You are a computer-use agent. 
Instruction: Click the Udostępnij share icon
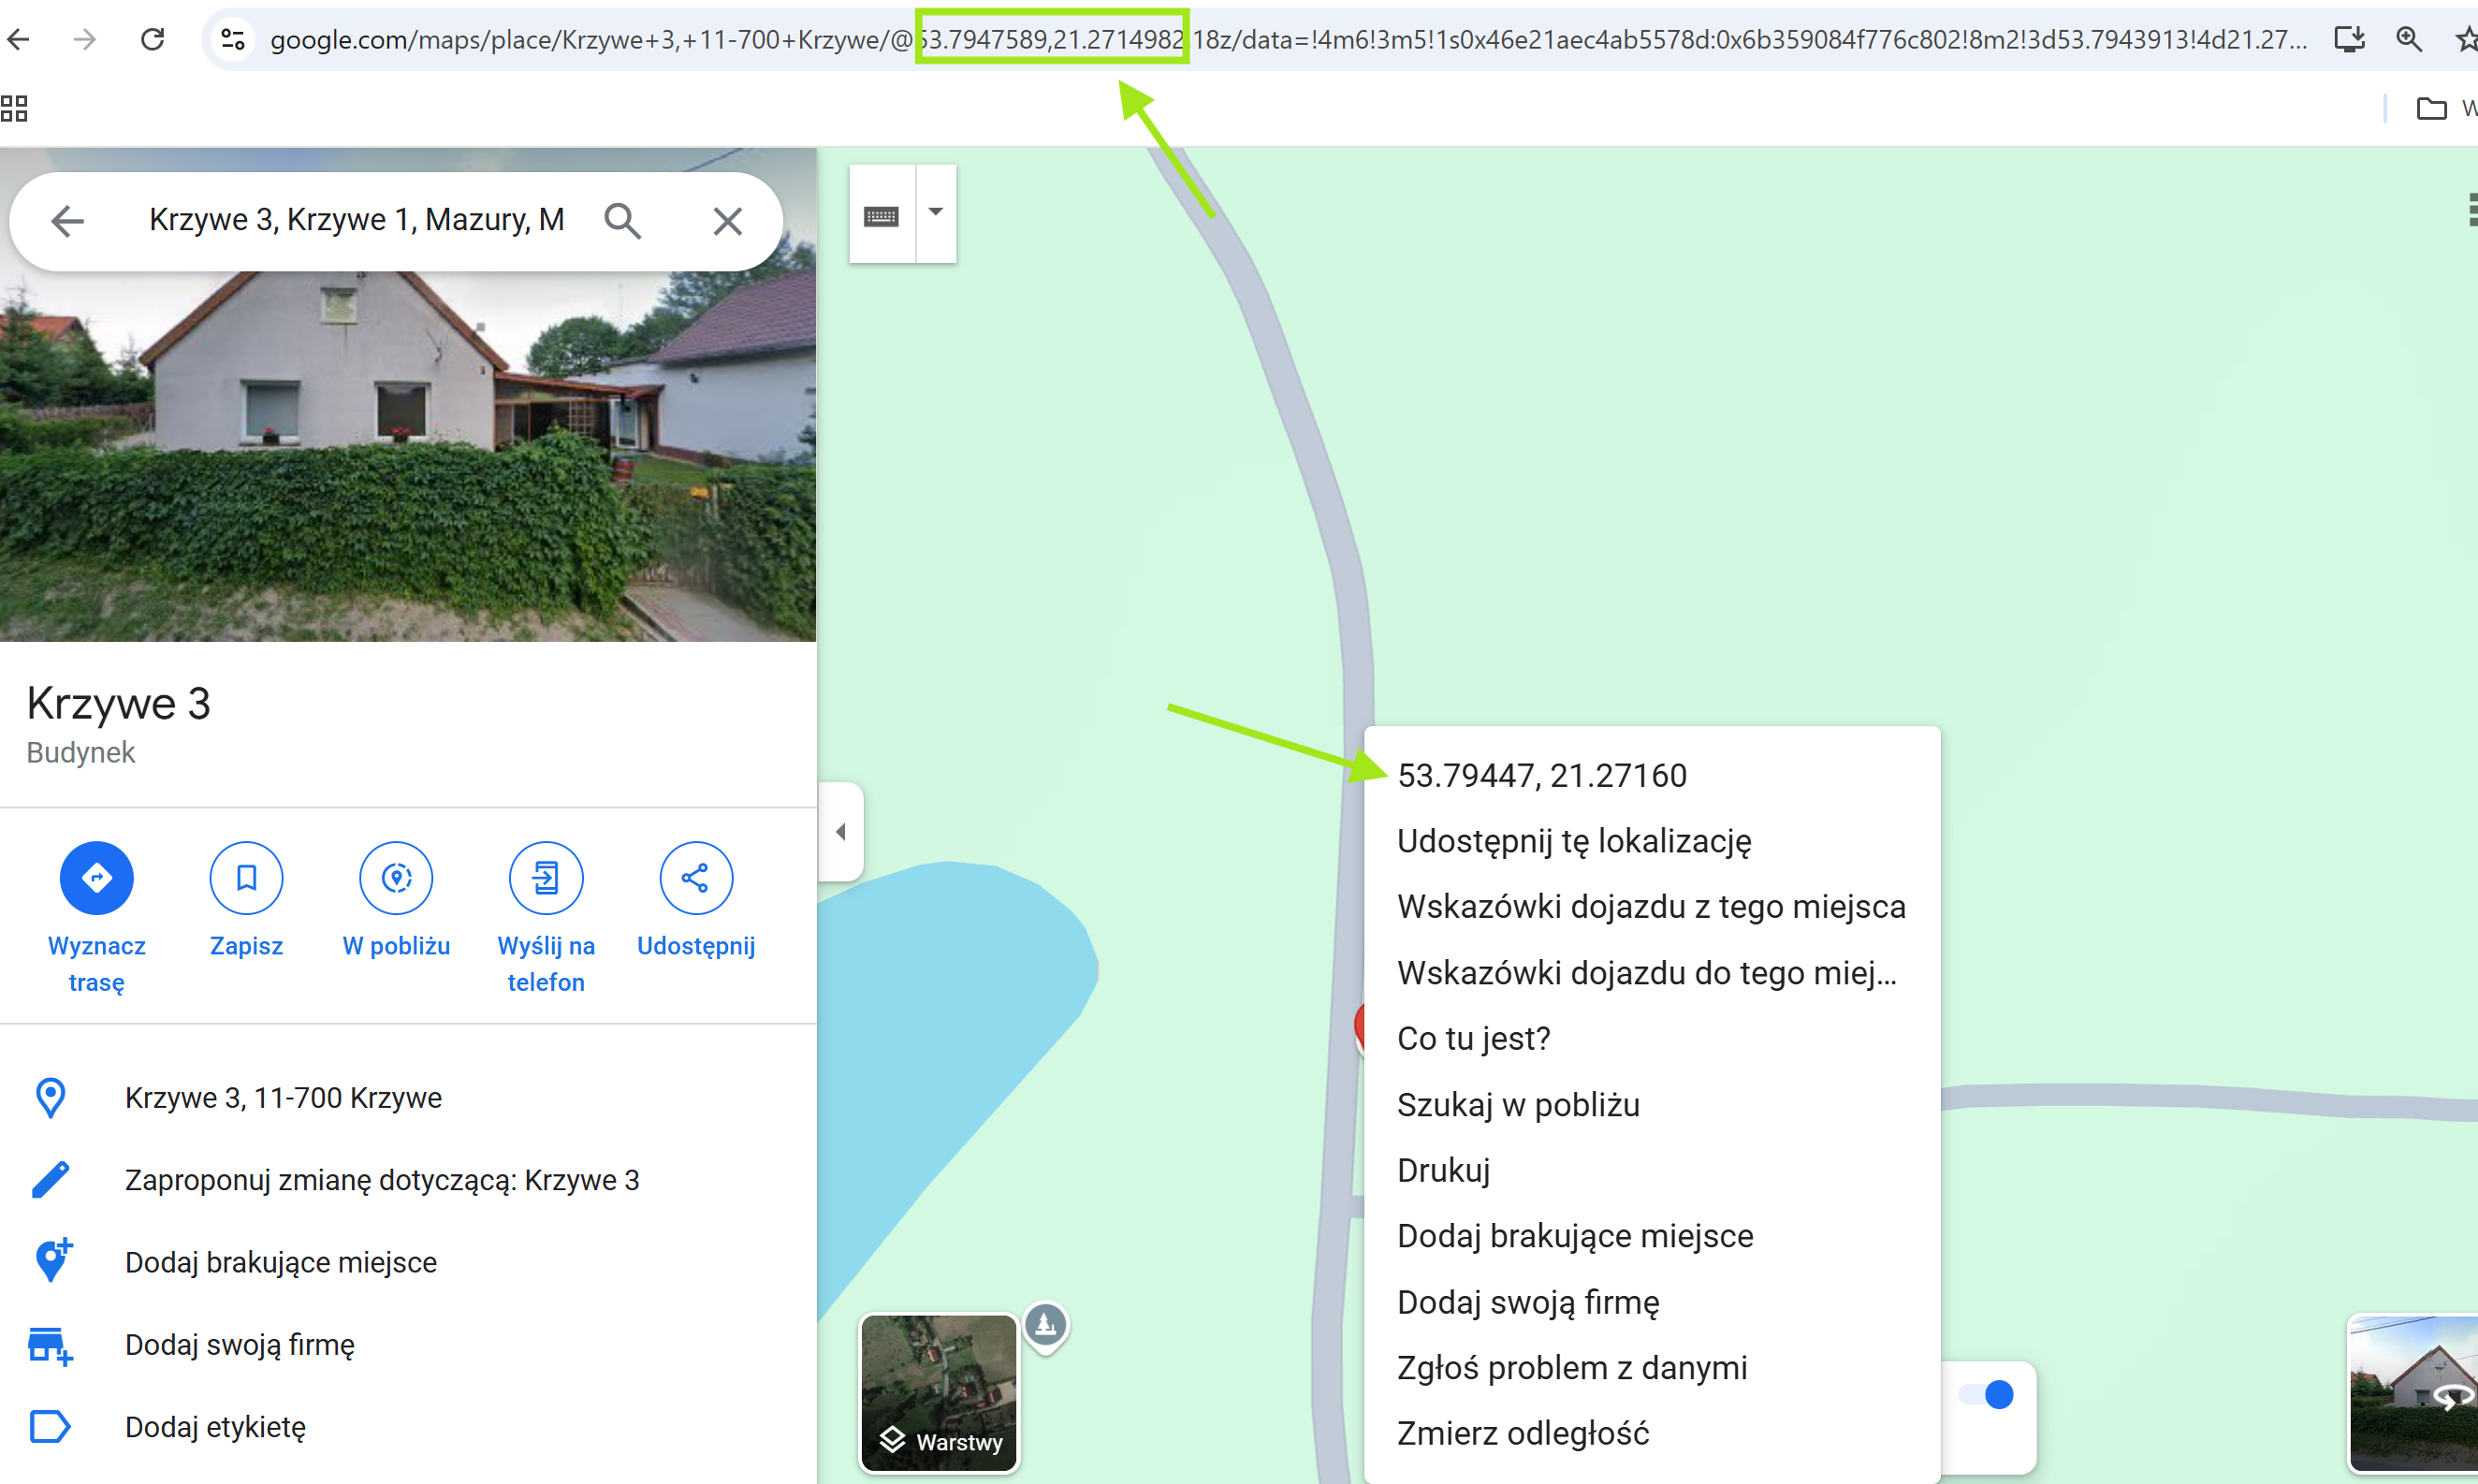pyautogui.click(x=696, y=878)
